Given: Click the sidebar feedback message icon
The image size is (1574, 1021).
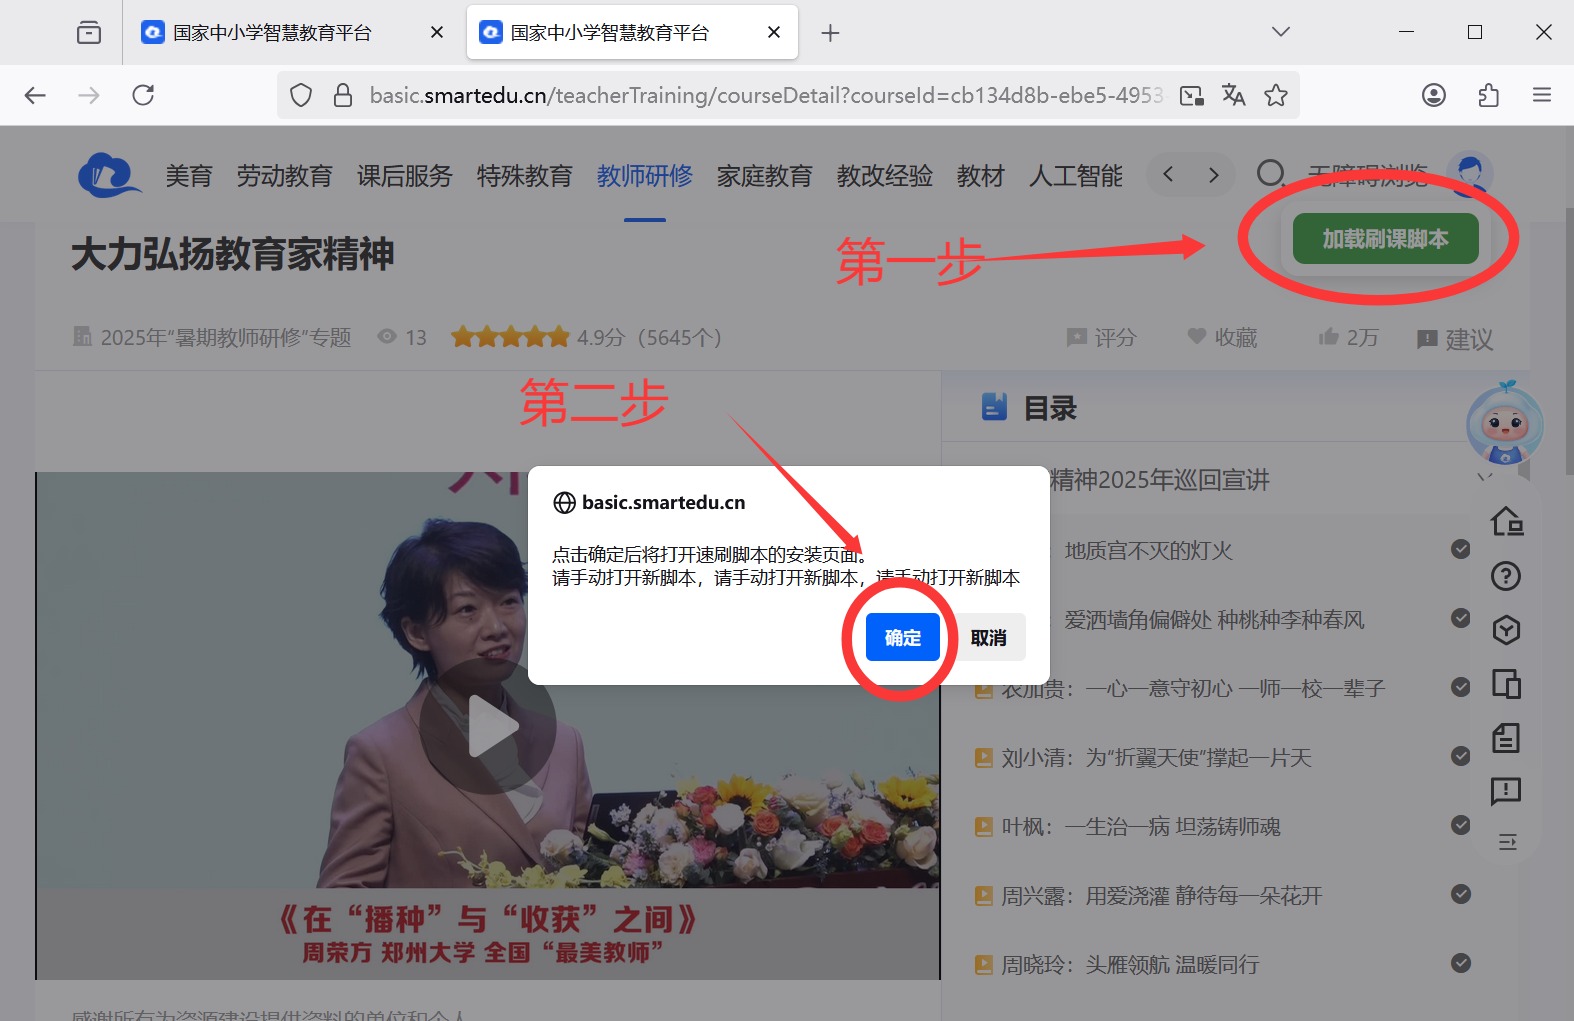Looking at the screenshot, I should [1506, 792].
